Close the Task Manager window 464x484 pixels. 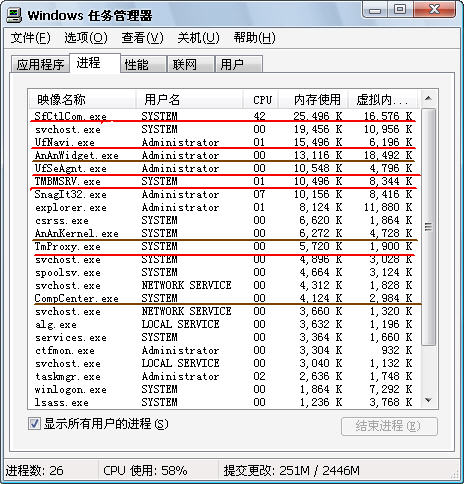tap(434, 9)
